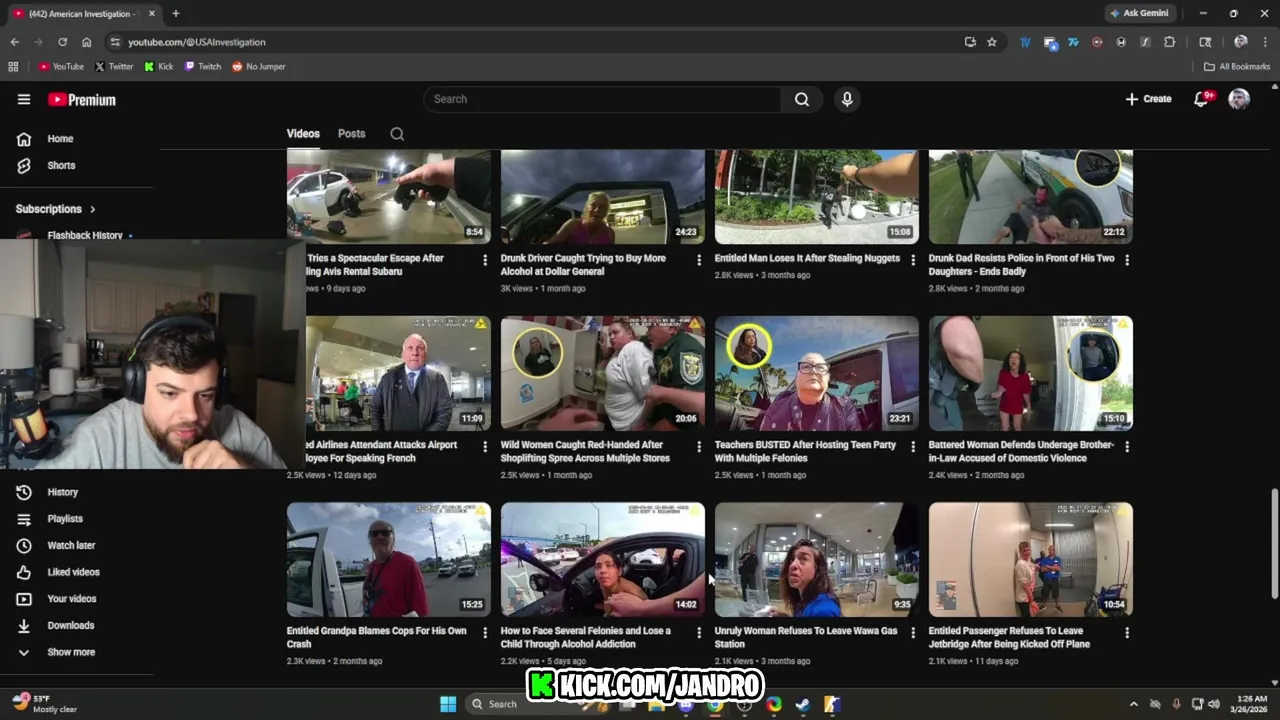Open browser Extensions puzzle icon
Viewport: 1280px width, 720px height.
pyautogui.click(x=1169, y=42)
